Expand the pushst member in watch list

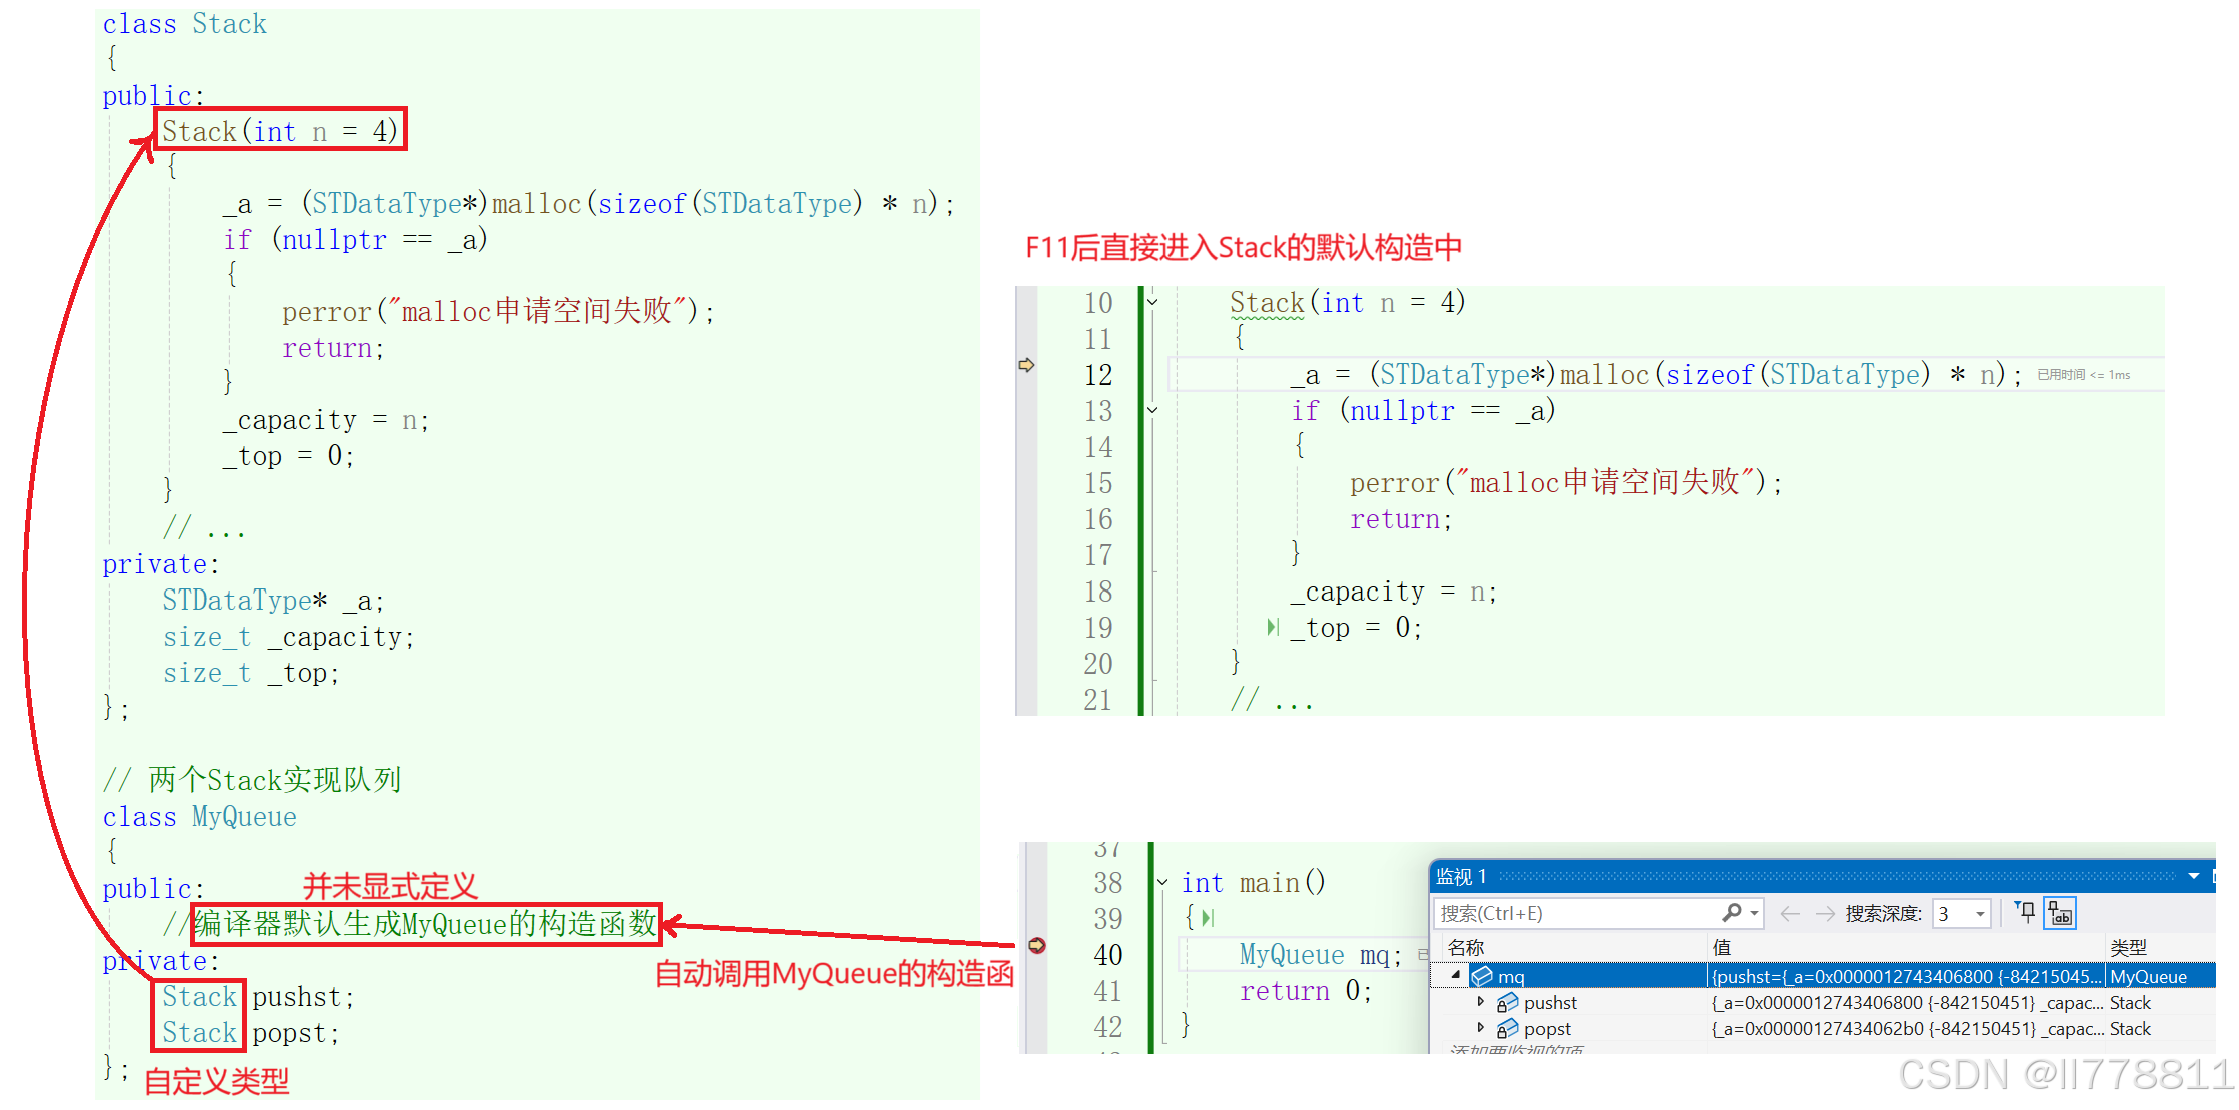1480,1001
